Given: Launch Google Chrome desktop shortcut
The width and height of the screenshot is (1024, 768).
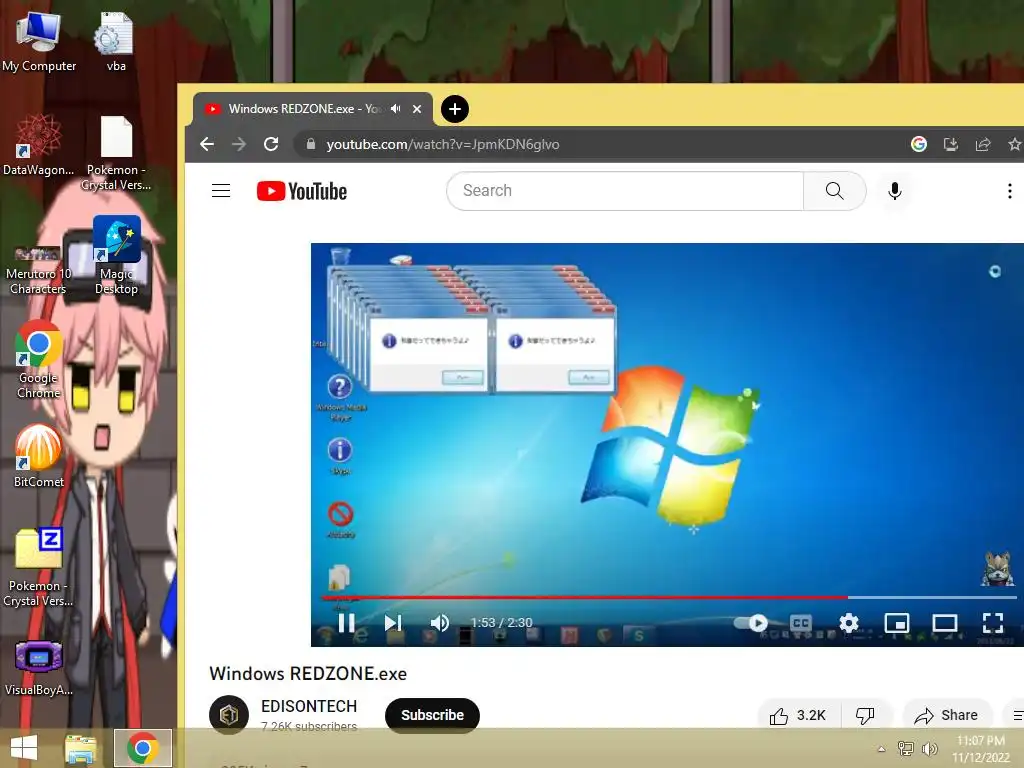Looking at the screenshot, I should coord(39,360).
